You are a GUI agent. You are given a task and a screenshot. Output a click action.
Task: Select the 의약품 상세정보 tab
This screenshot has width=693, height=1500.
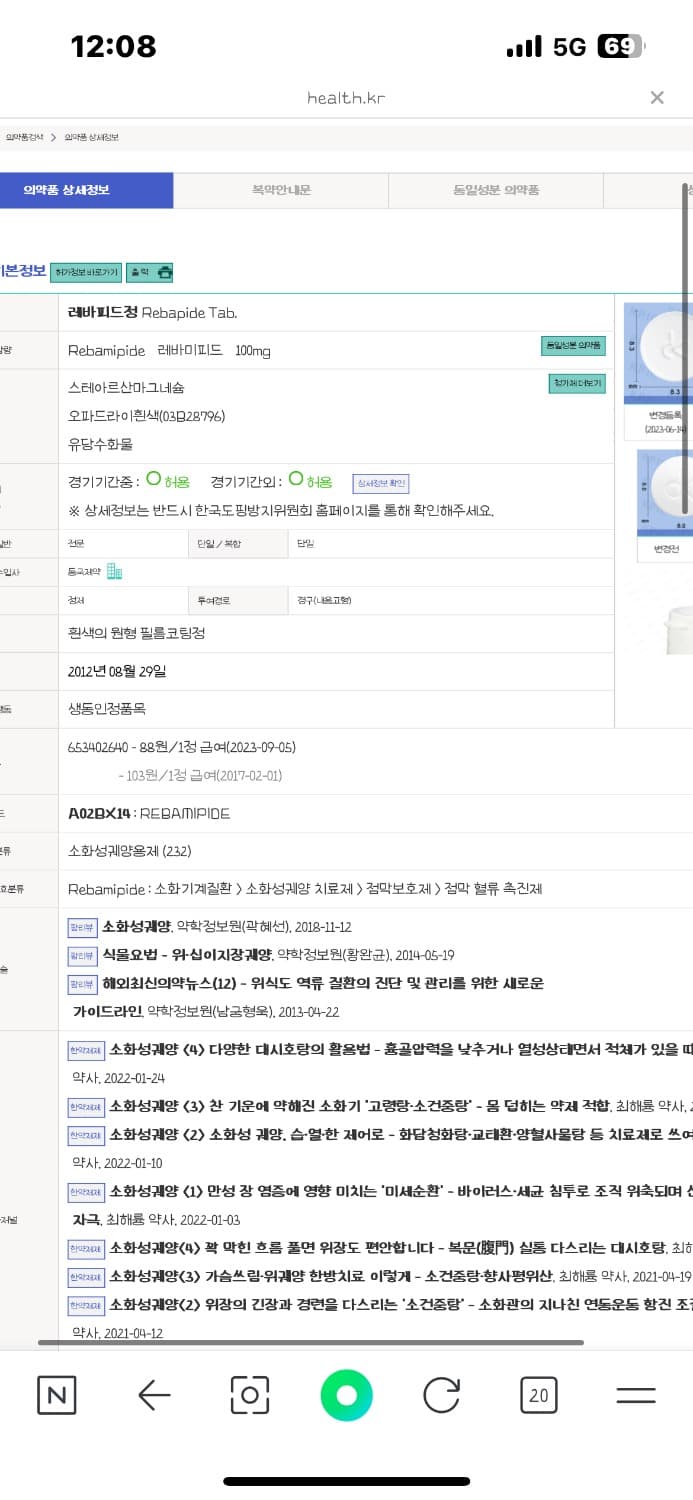(86, 190)
